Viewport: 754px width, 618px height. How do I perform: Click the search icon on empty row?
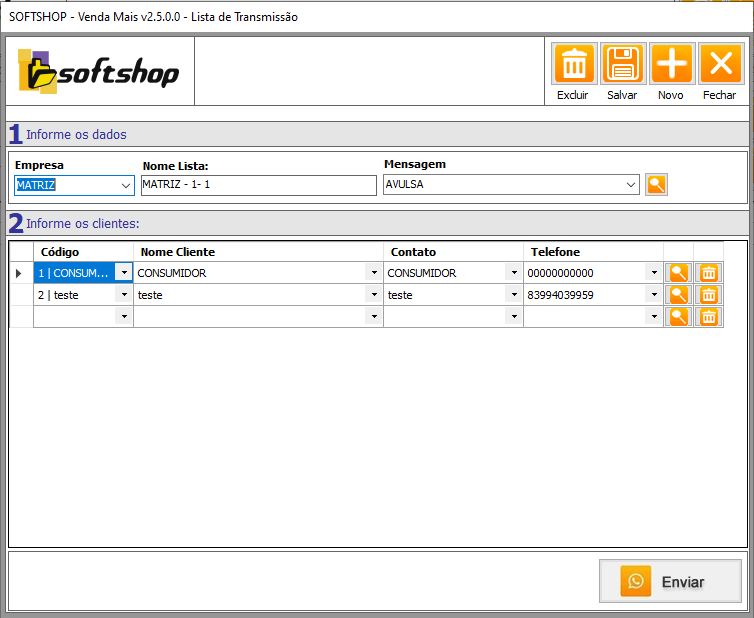tap(679, 317)
